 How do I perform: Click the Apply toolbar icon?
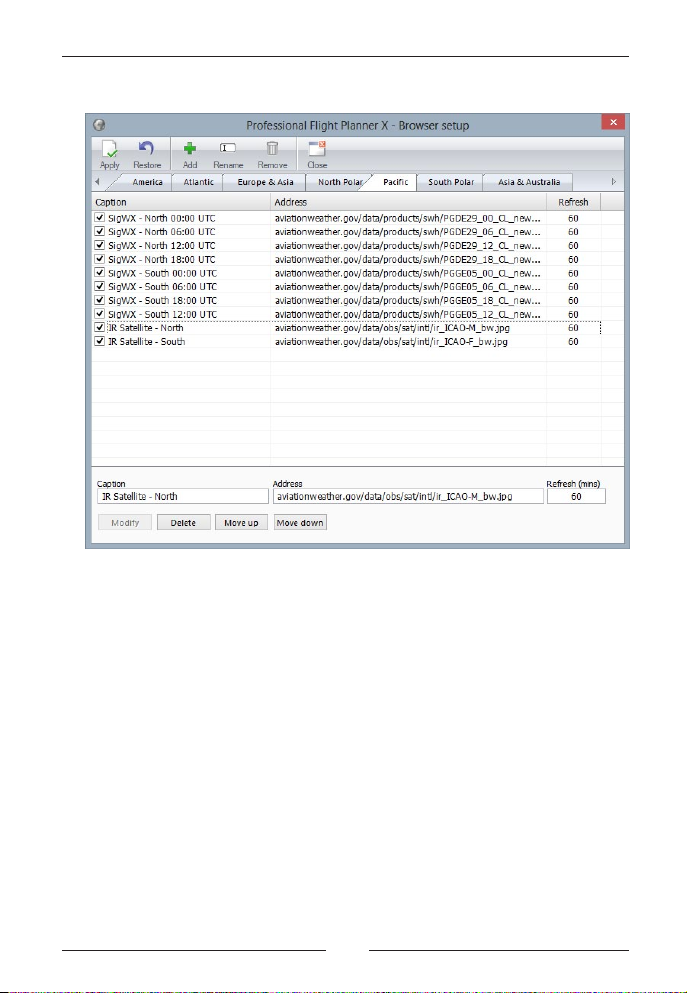[x=110, y=155]
